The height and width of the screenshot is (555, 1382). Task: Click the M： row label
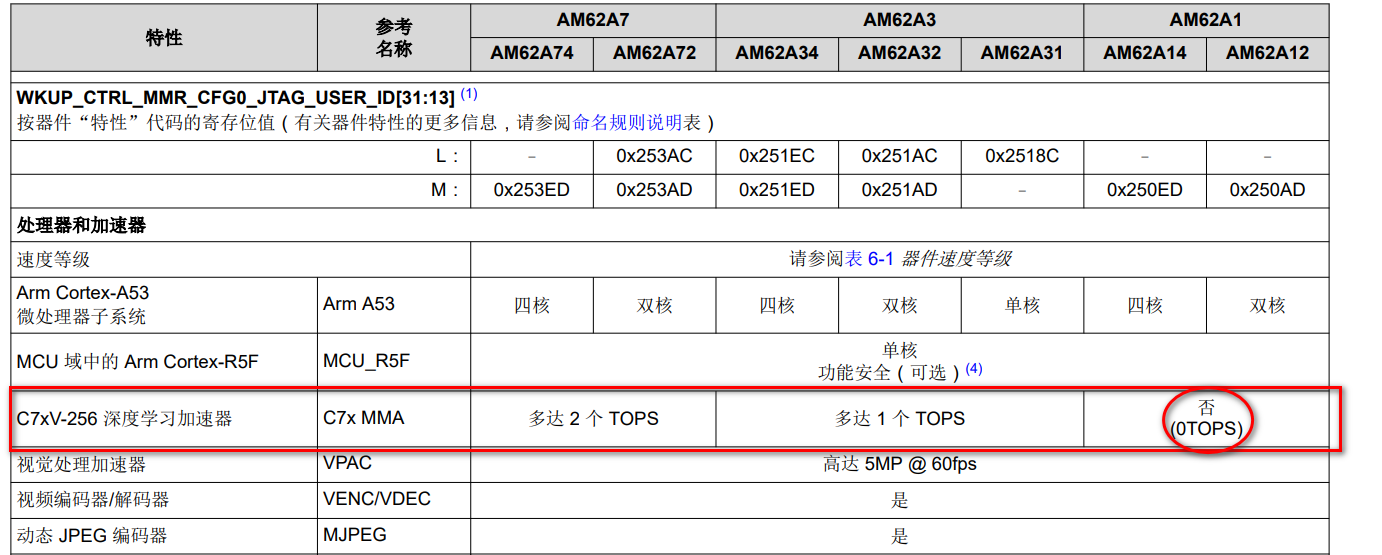(x=446, y=189)
